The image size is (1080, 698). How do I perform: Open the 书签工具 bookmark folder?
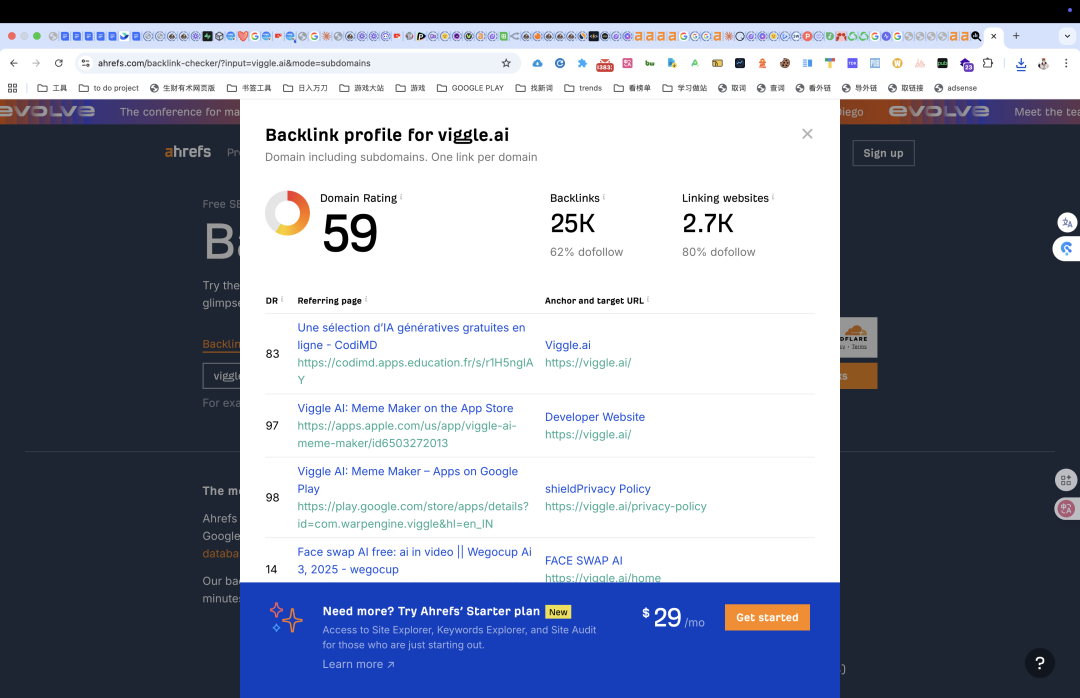point(249,88)
